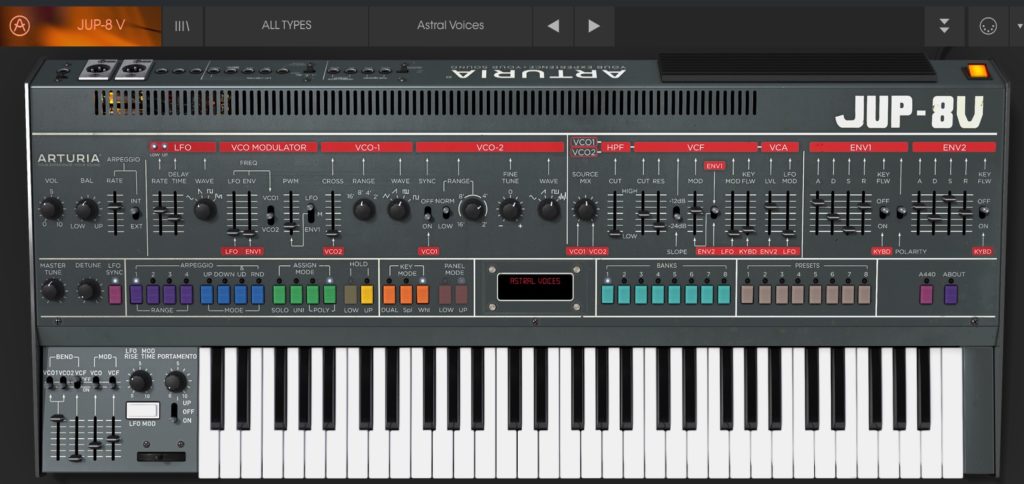Select Arpeggio RANGE button 4
The image size is (1024, 484).
point(187,295)
